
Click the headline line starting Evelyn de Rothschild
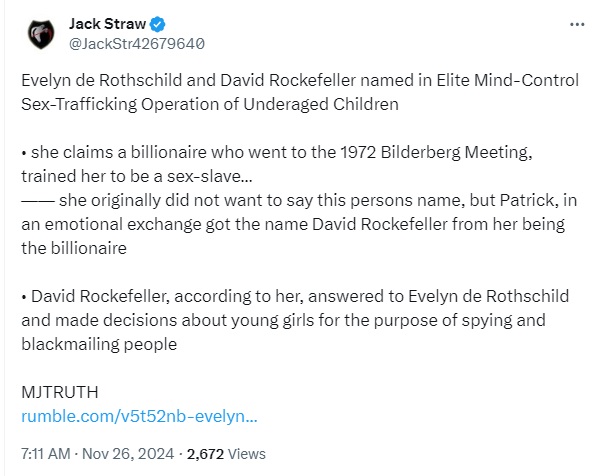coord(300,80)
